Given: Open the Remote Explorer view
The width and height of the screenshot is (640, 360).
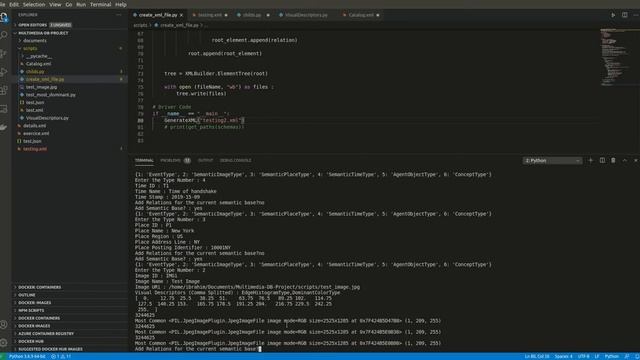Looking at the screenshot, I should [x=4, y=109].
